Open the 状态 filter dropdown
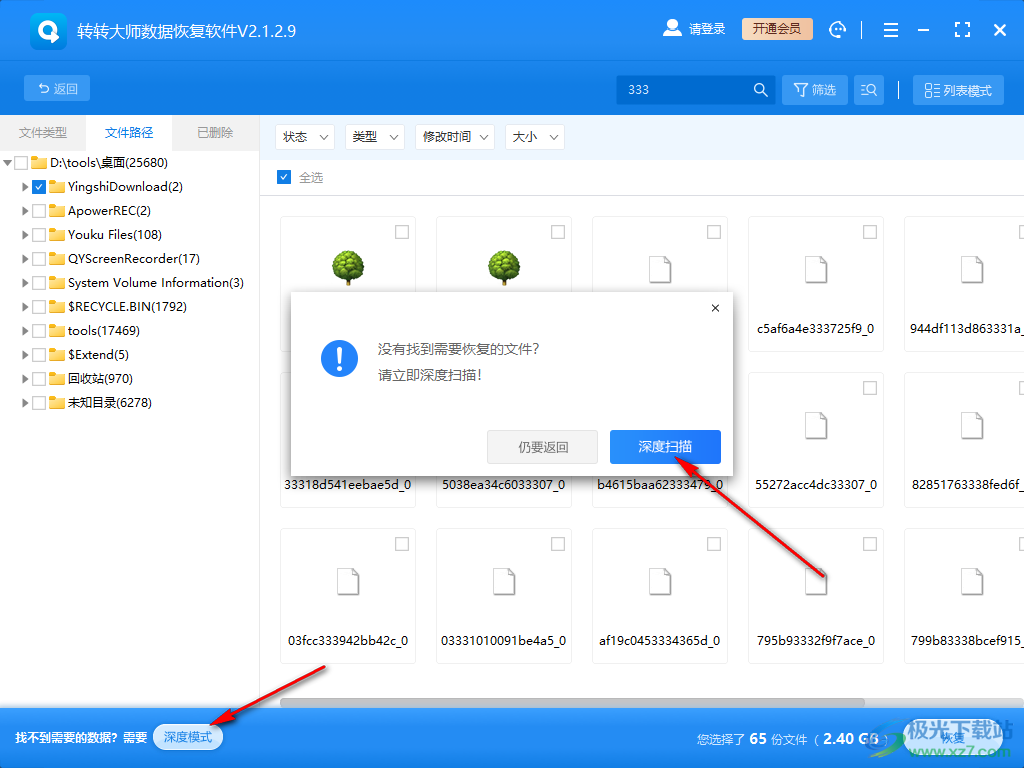Viewport: 1024px width, 768px height. tap(305, 137)
